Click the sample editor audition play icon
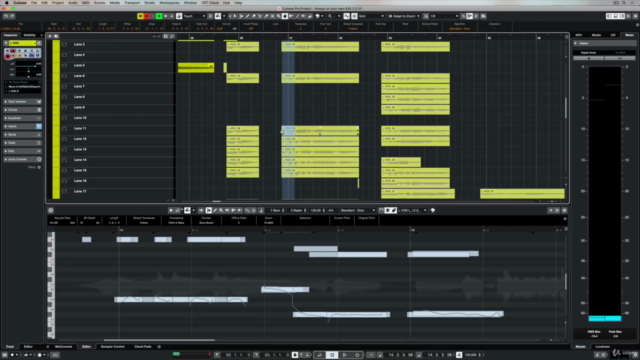The width and height of the screenshot is (640, 360). pyautogui.click(x=171, y=210)
